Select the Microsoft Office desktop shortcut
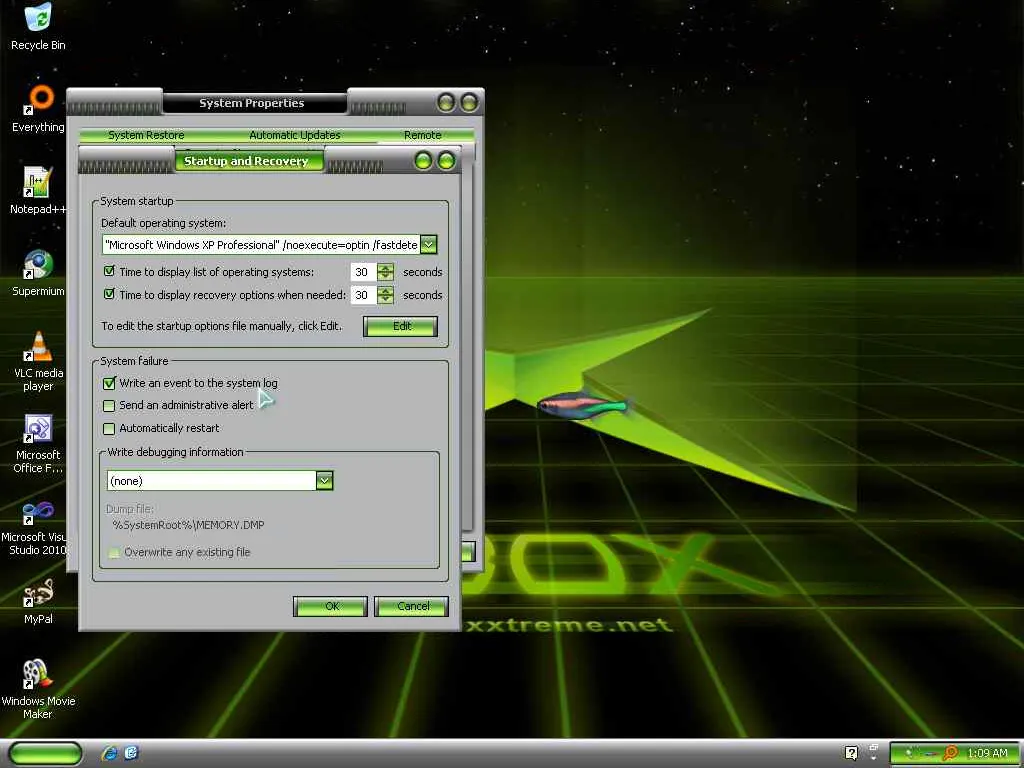This screenshot has width=1024, height=768. point(38,443)
